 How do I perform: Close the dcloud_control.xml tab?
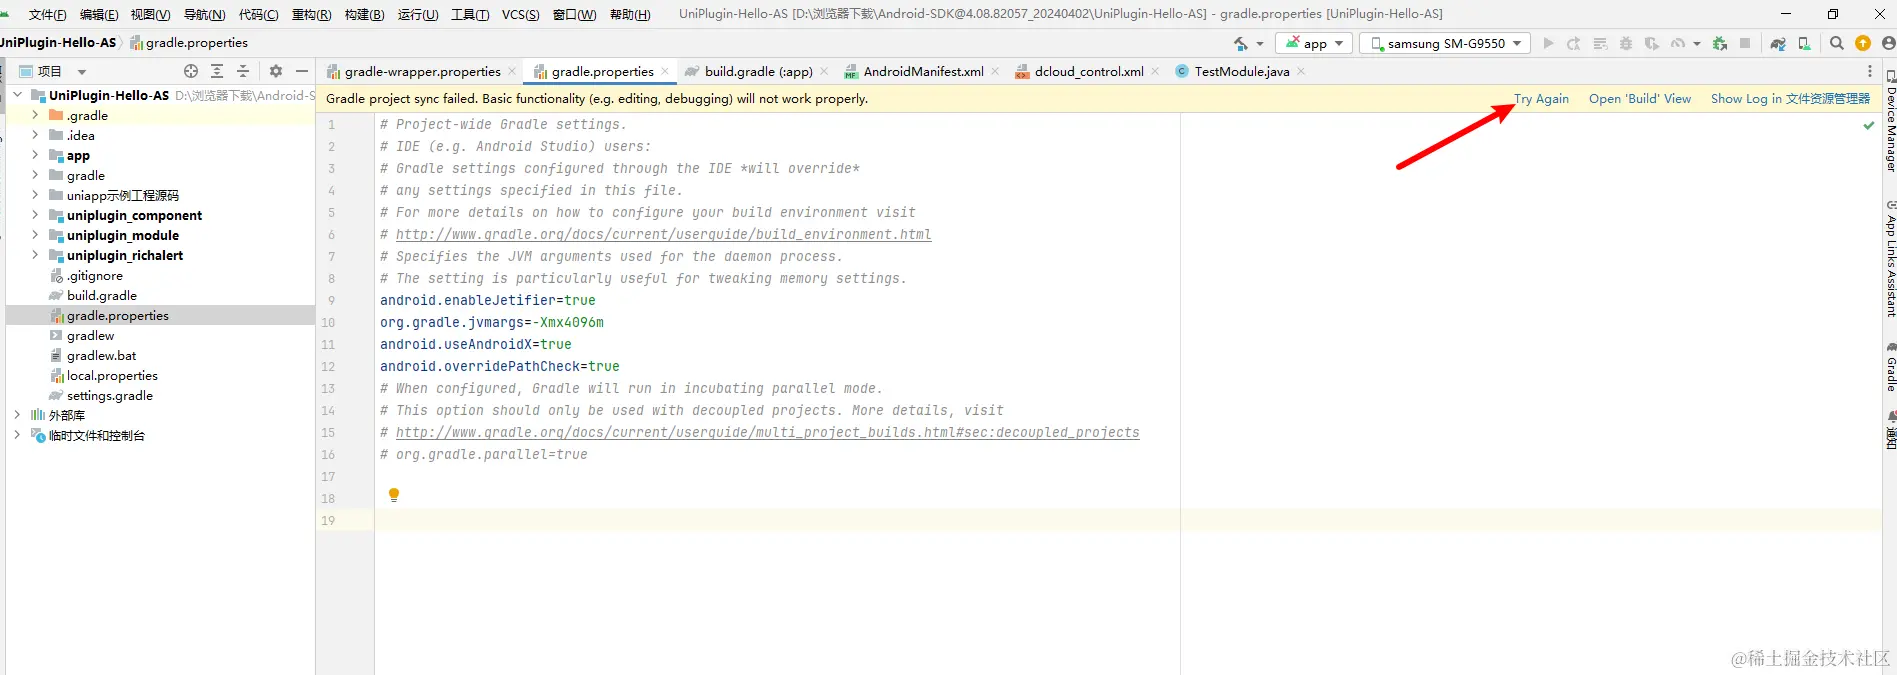click(1155, 71)
